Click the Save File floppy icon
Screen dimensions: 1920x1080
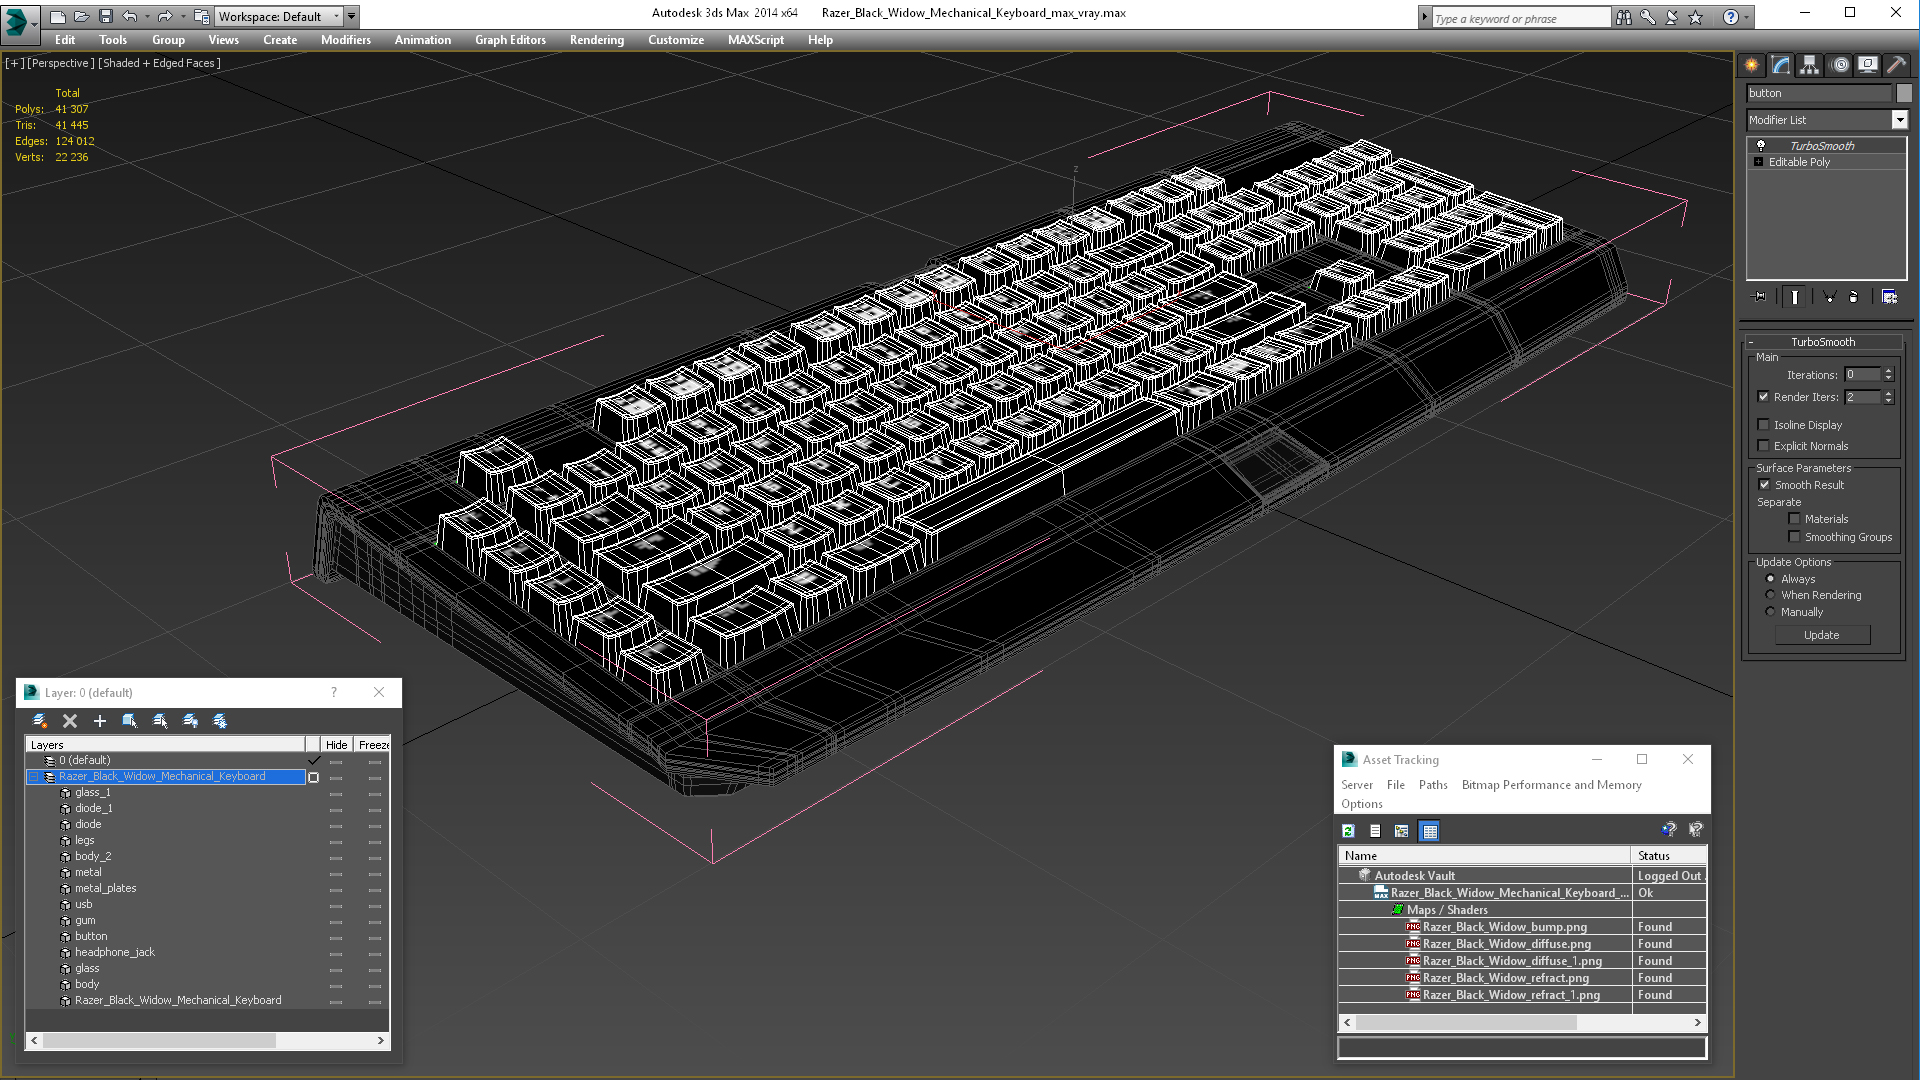104,16
